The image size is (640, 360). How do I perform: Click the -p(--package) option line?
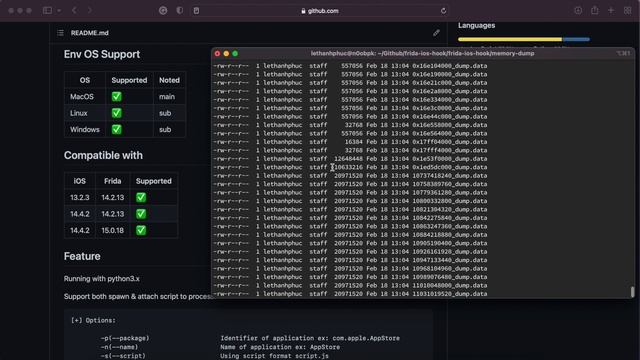[x=250, y=338]
